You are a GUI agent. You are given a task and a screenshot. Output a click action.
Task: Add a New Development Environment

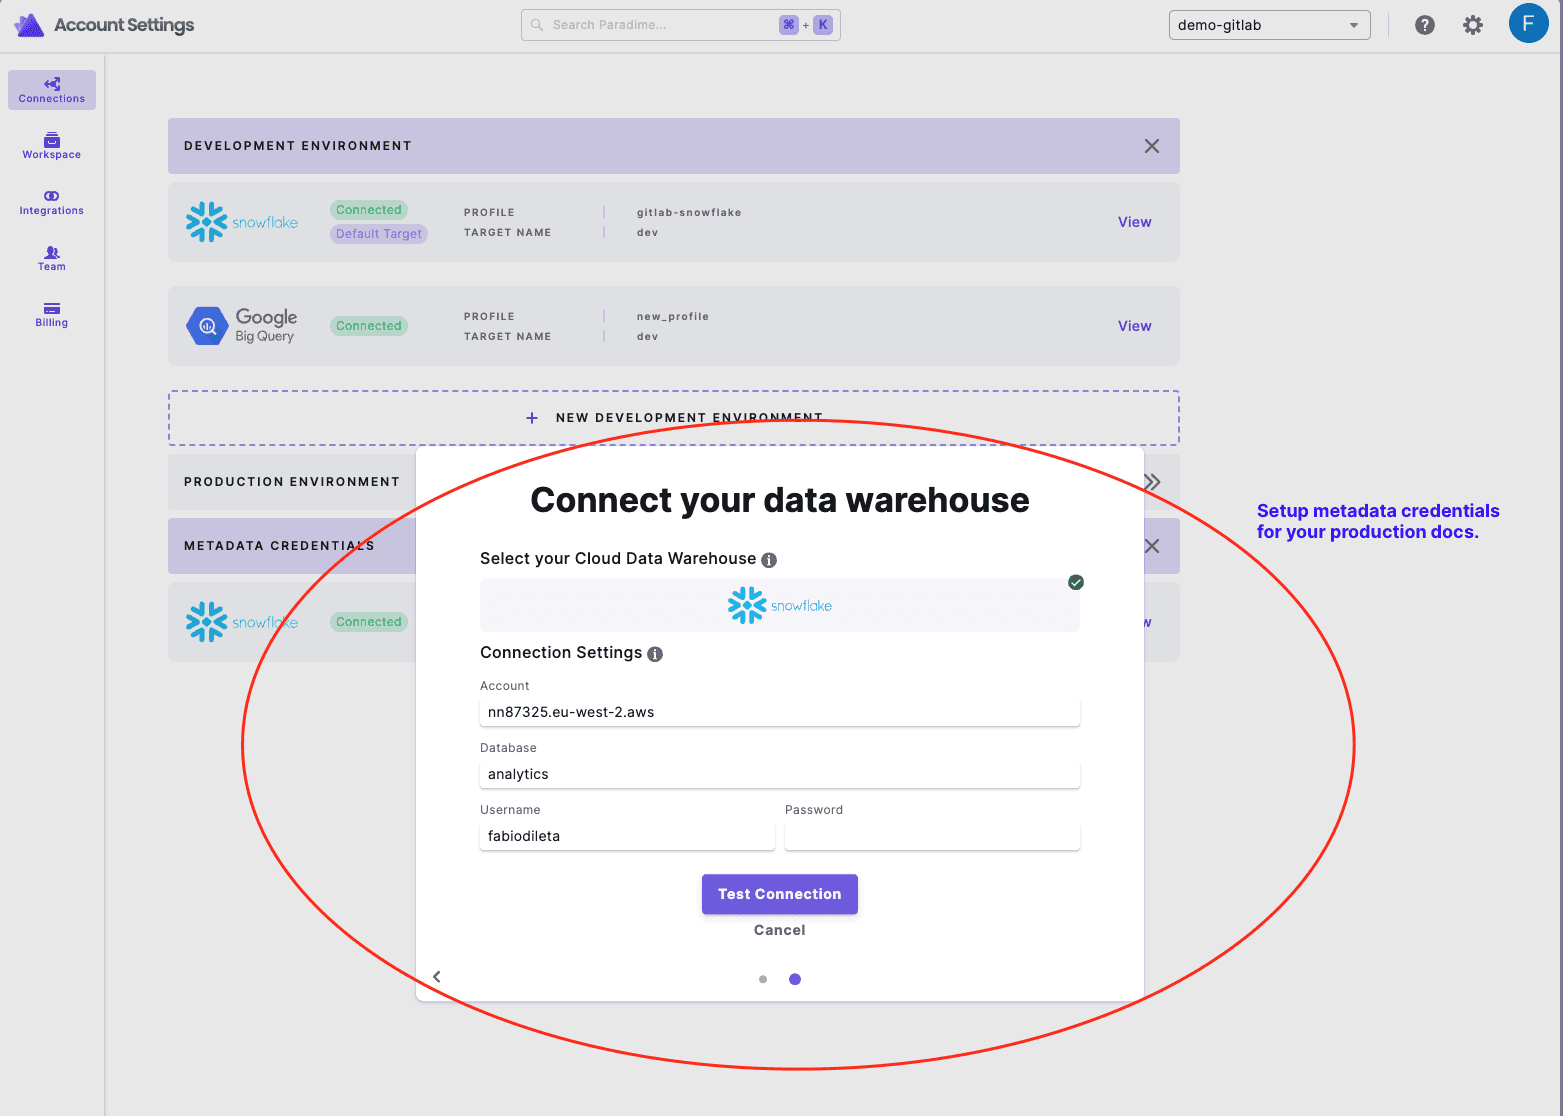click(x=674, y=418)
